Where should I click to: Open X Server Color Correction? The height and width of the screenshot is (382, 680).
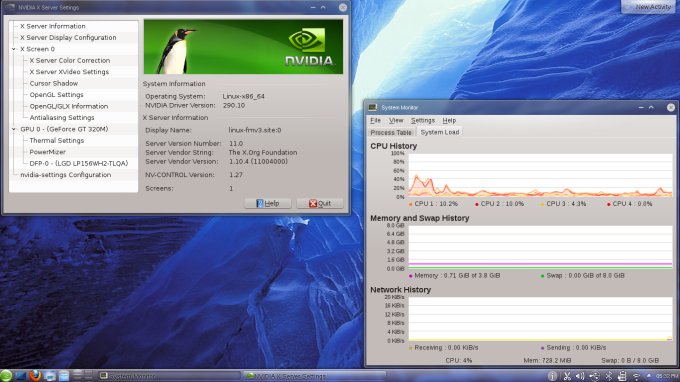69,61
